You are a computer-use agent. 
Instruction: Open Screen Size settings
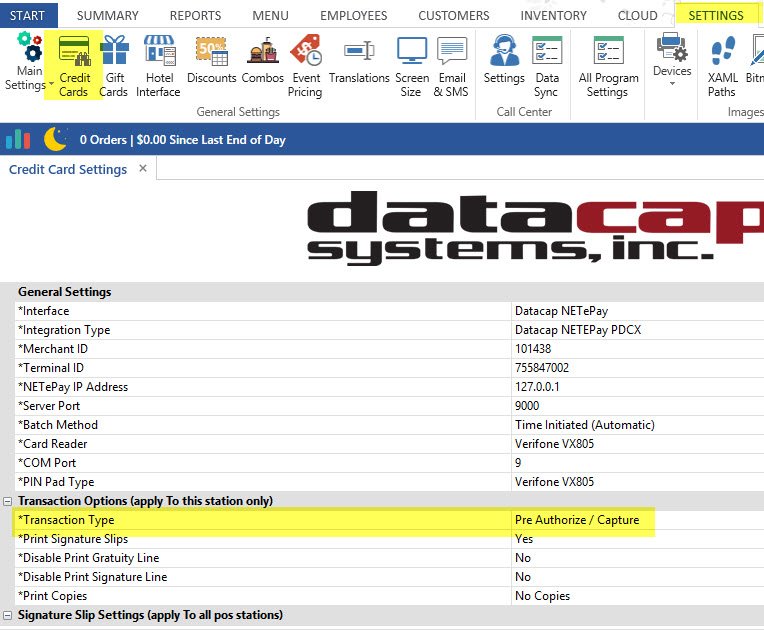(x=410, y=65)
